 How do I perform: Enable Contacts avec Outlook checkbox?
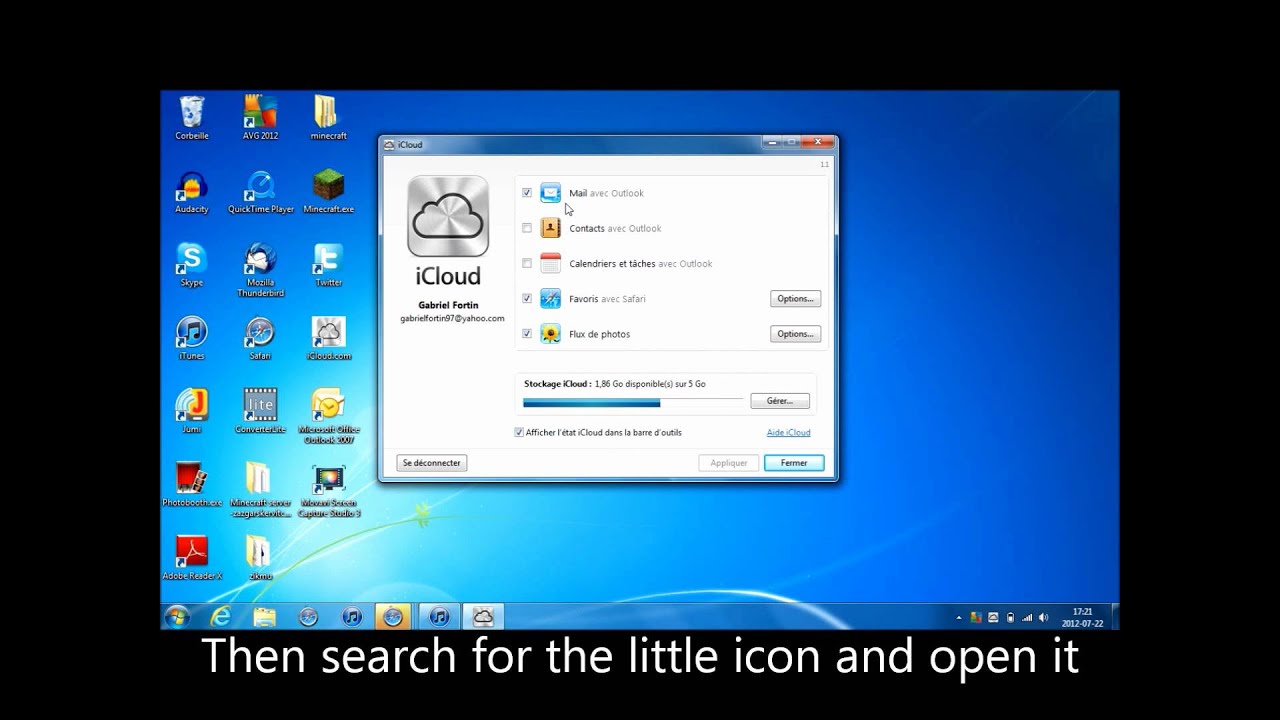point(527,228)
